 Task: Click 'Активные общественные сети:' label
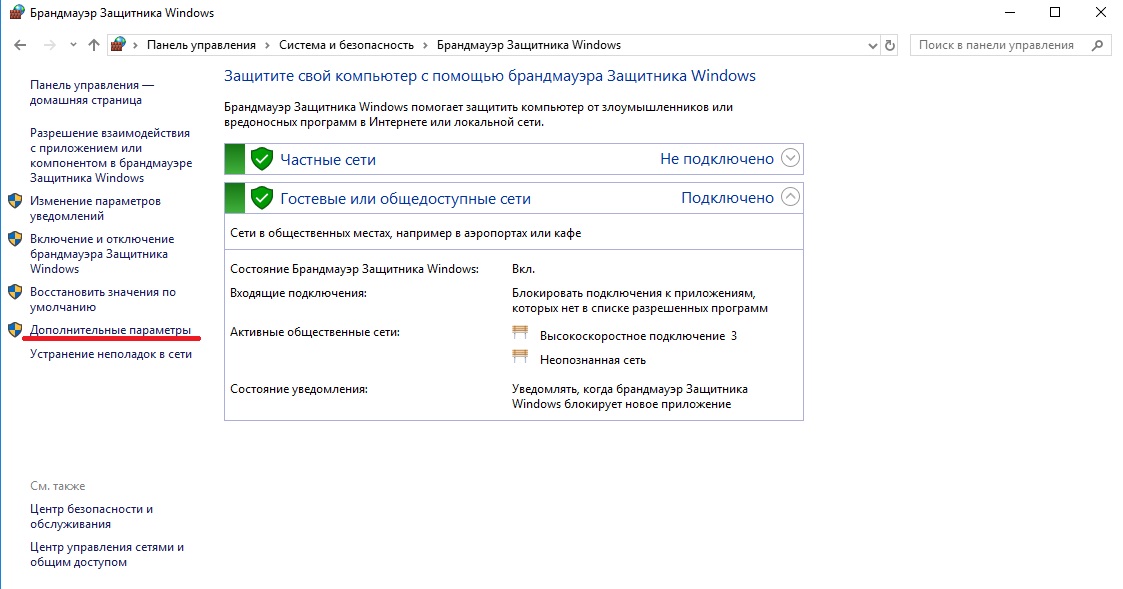pyautogui.click(x=315, y=332)
